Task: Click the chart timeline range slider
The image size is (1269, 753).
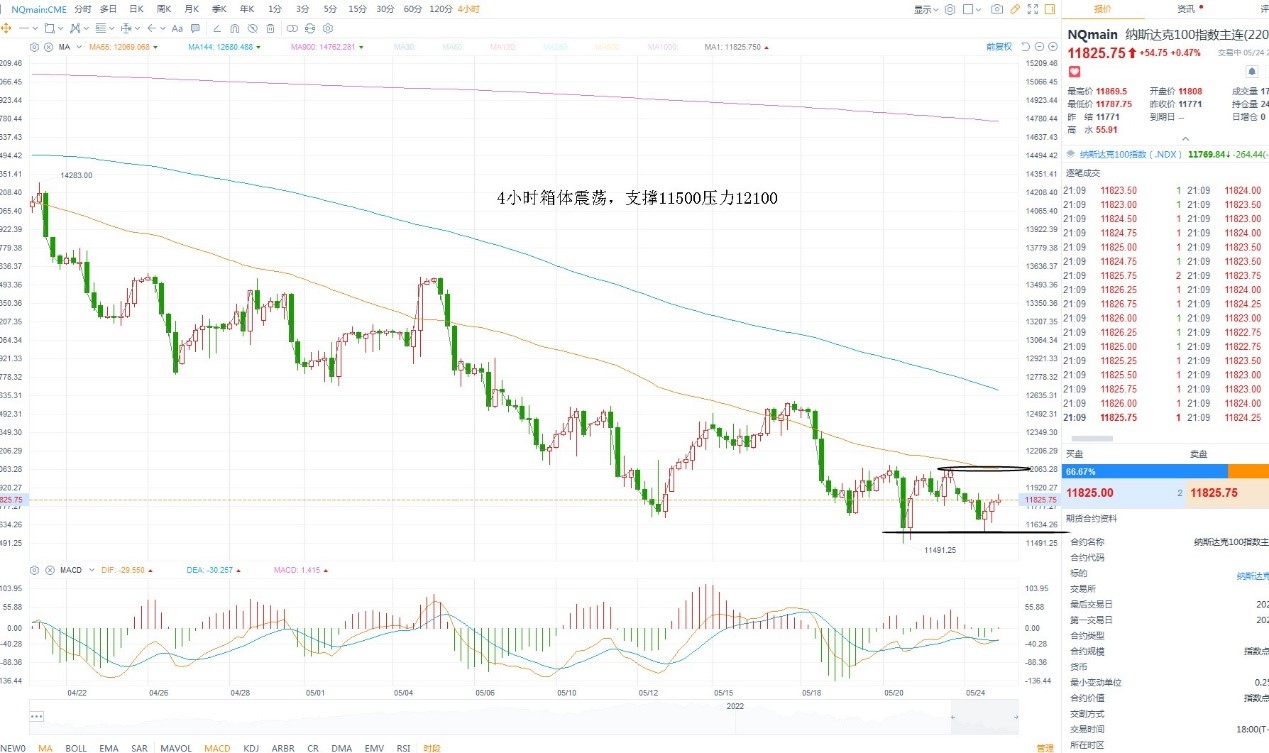Action: click(x=525, y=716)
